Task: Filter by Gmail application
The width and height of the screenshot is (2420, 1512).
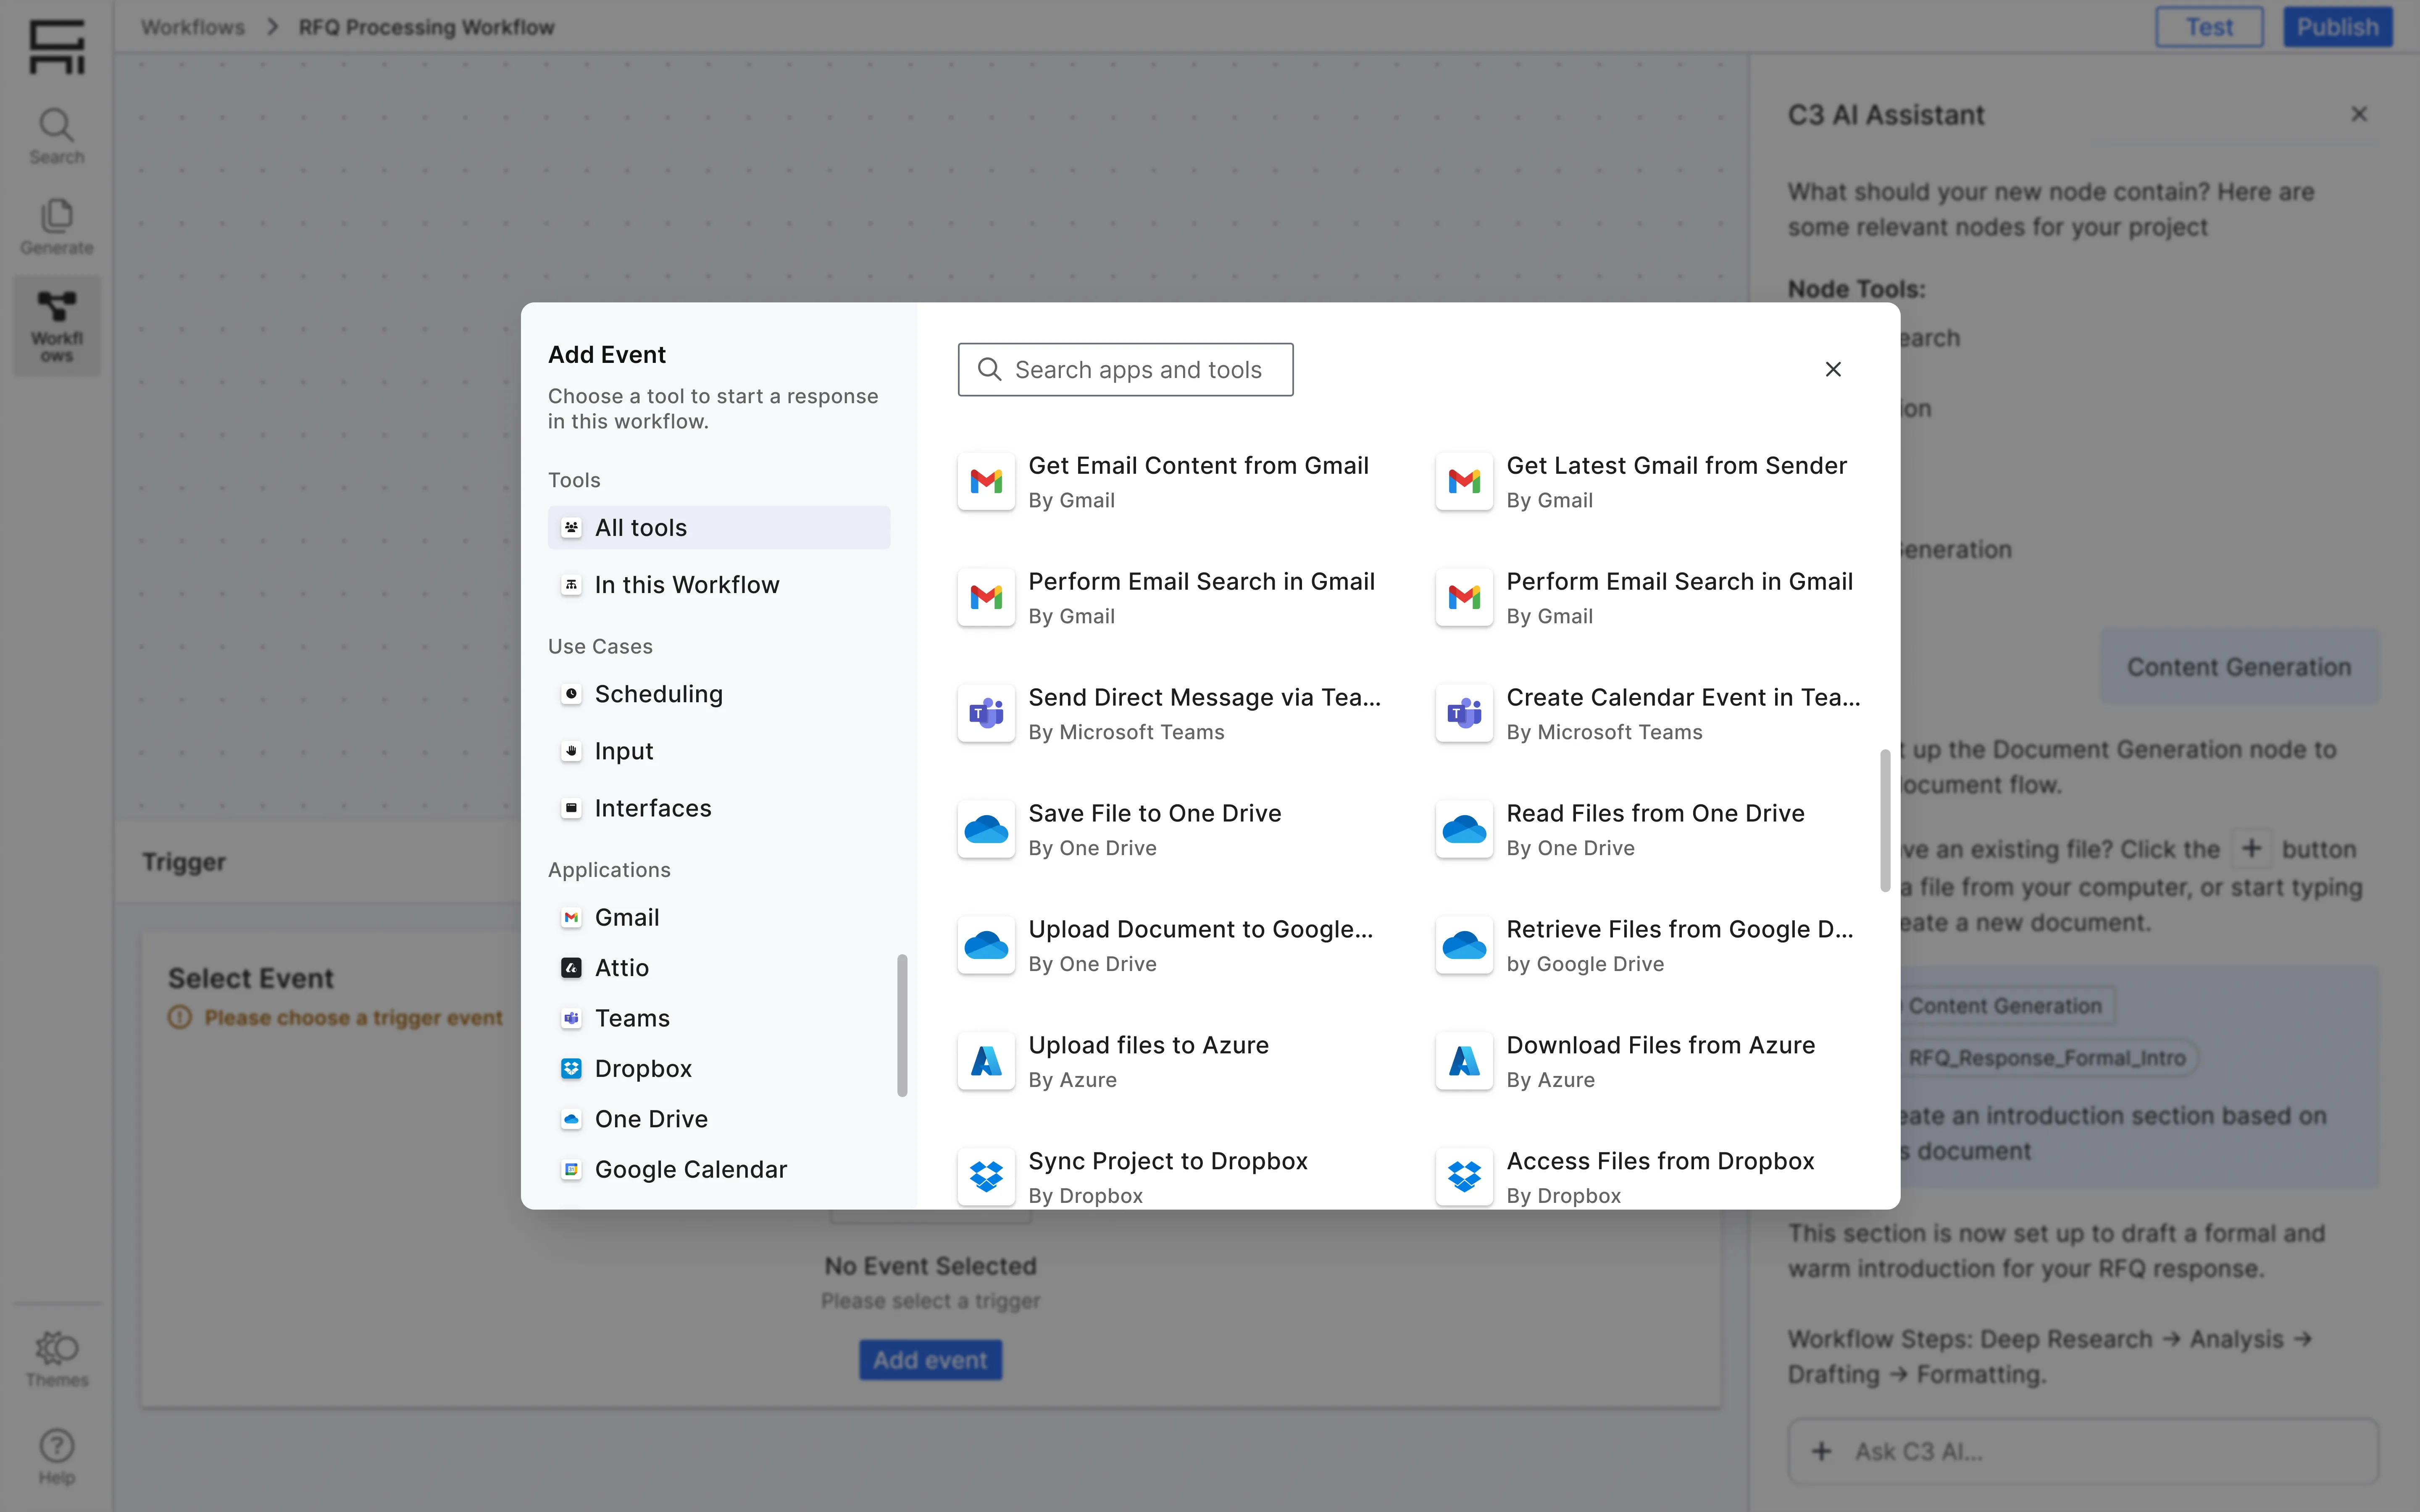Action: (x=718, y=917)
